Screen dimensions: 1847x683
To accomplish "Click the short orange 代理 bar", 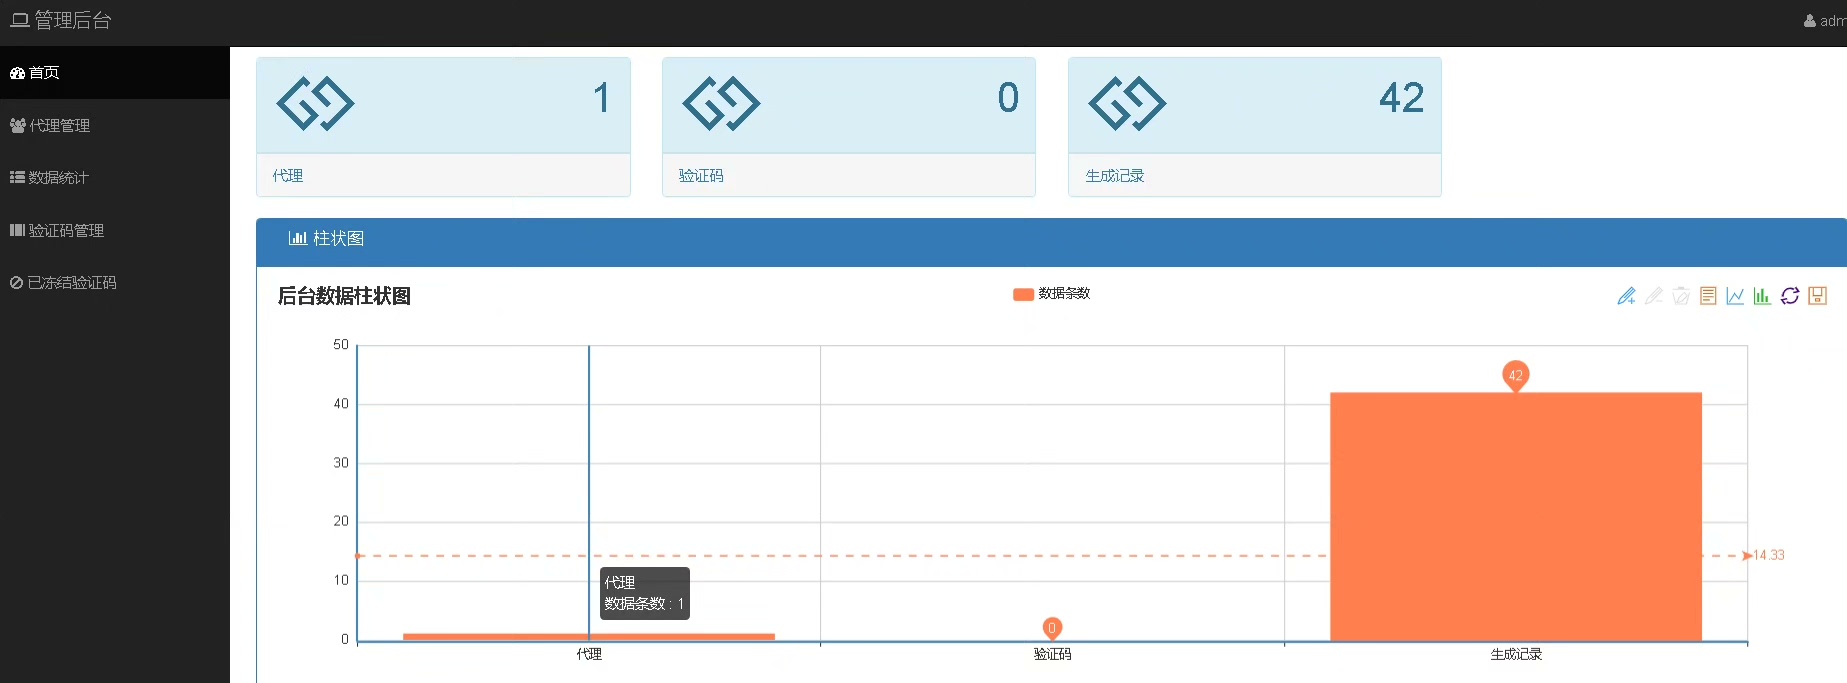I will tap(589, 637).
